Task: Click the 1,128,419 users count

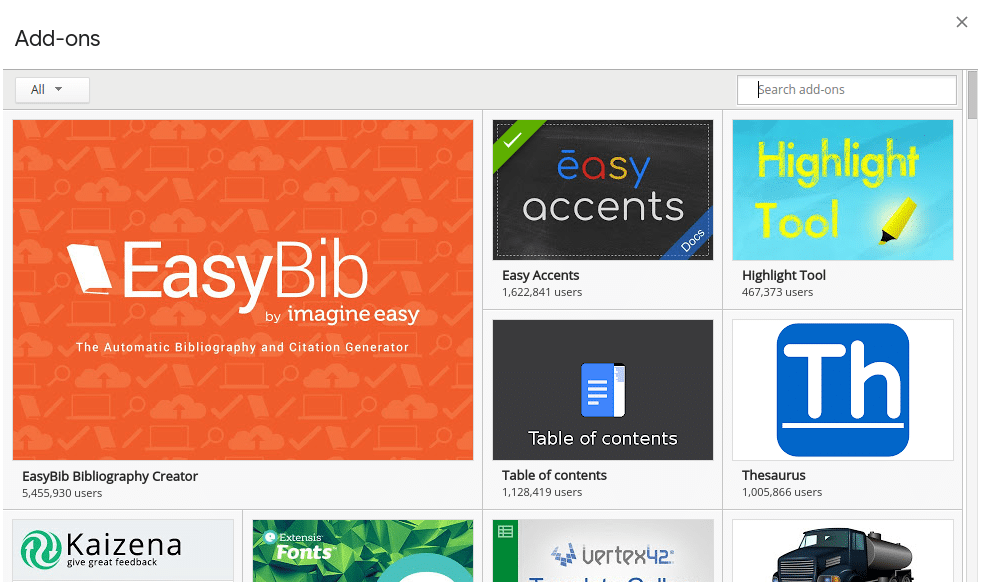Action: click(x=542, y=492)
